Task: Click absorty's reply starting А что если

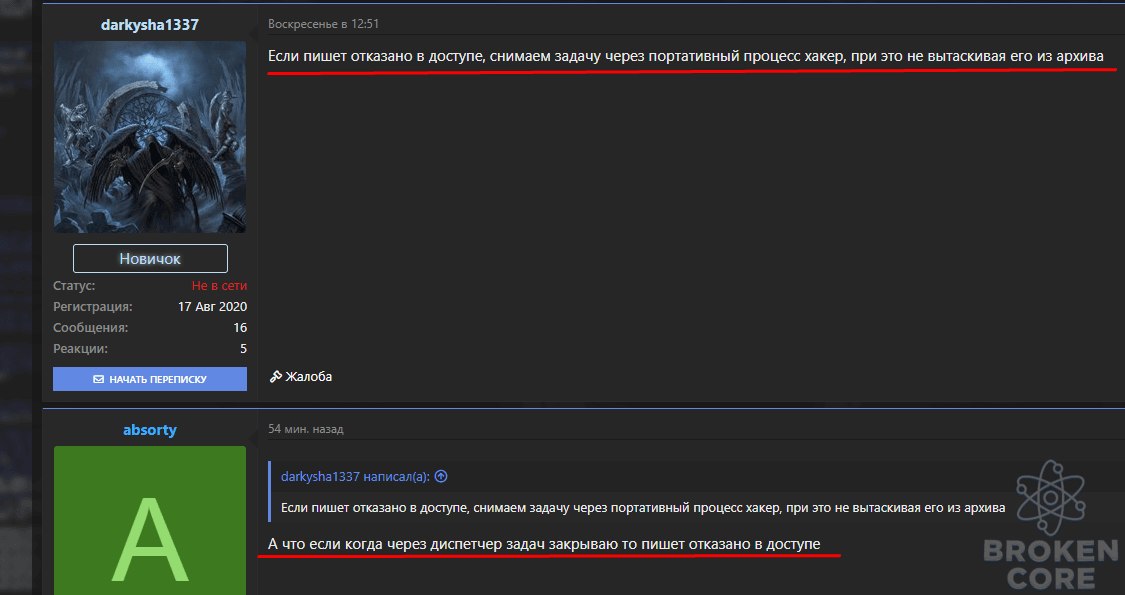Action: point(544,544)
